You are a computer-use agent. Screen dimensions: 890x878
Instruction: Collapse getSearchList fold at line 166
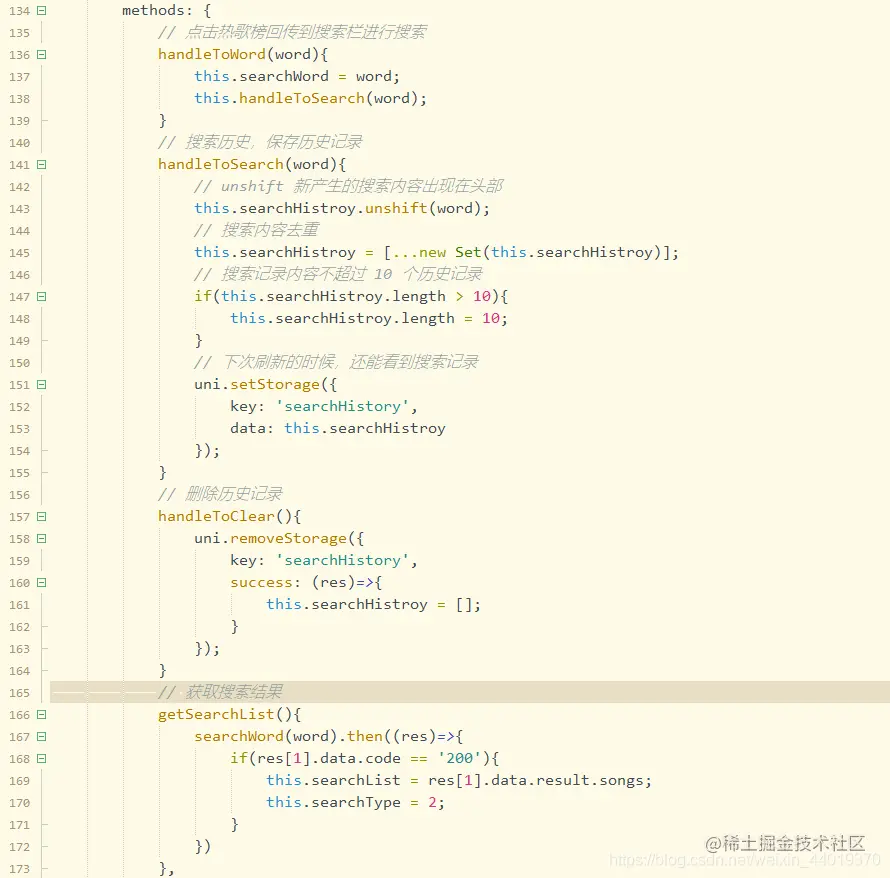41,715
